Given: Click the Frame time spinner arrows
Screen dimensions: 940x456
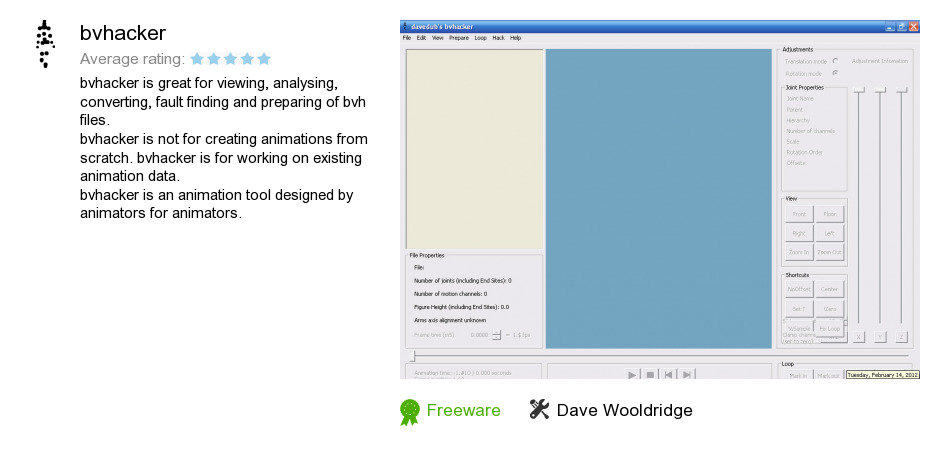Looking at the screenshot, I should [x=496, y=335].
